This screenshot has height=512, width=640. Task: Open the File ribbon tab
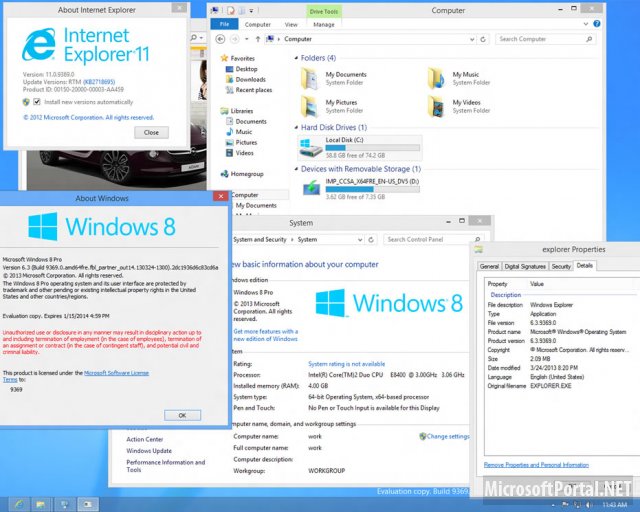[x=224, y=24]
